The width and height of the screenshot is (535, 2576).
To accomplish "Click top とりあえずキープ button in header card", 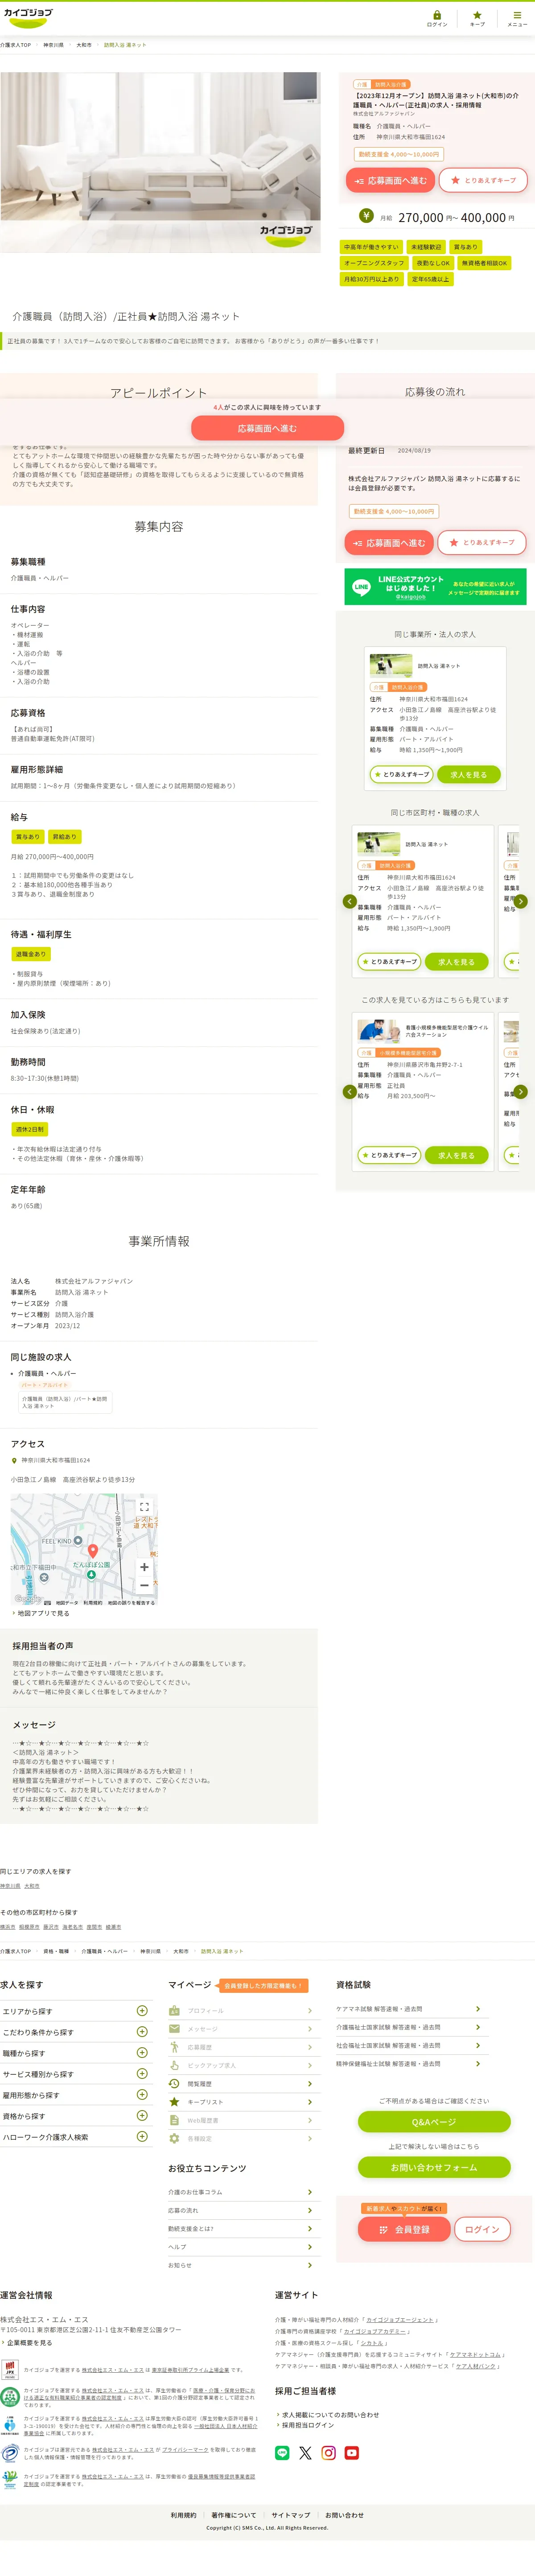I will click(x=483, y=180).
